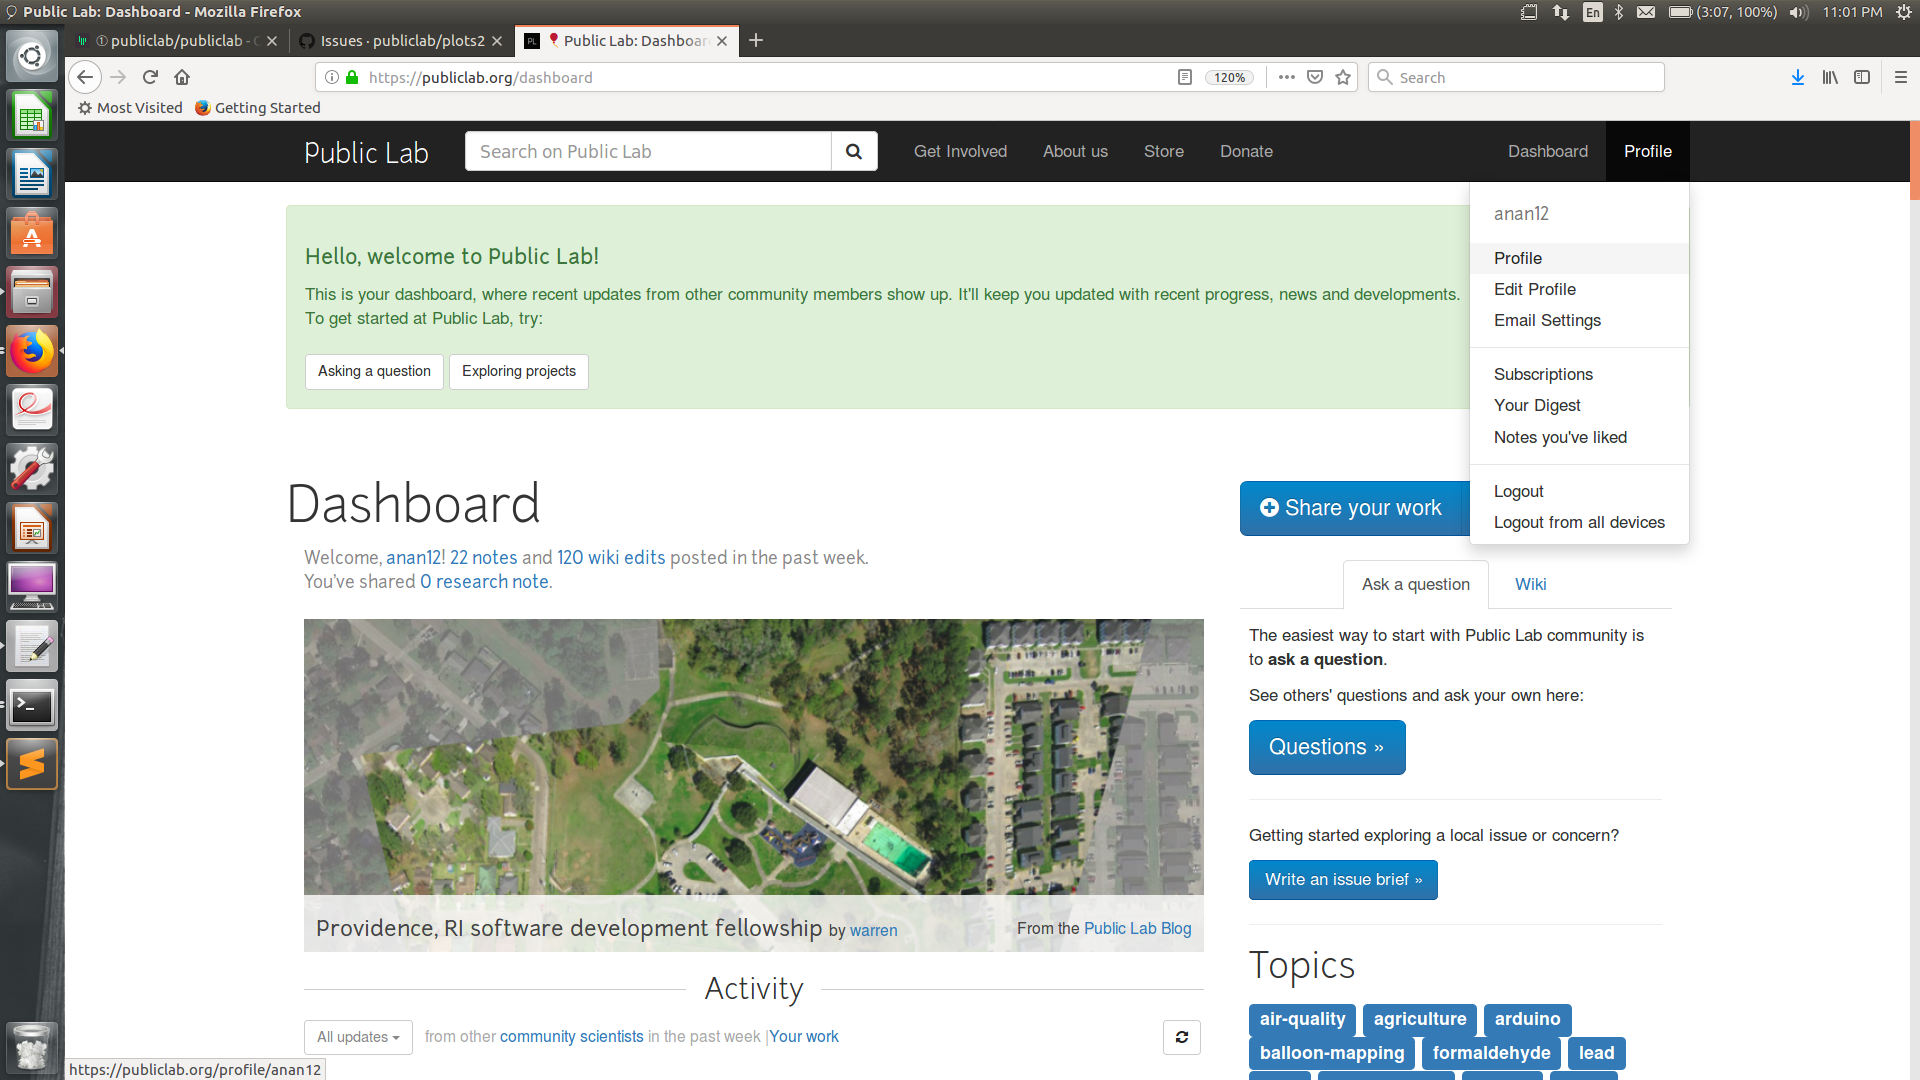This screenshot has width=1920, height=1080.
Task: Click the Search on Public Lab field
Action: click(x=648, y=151)
